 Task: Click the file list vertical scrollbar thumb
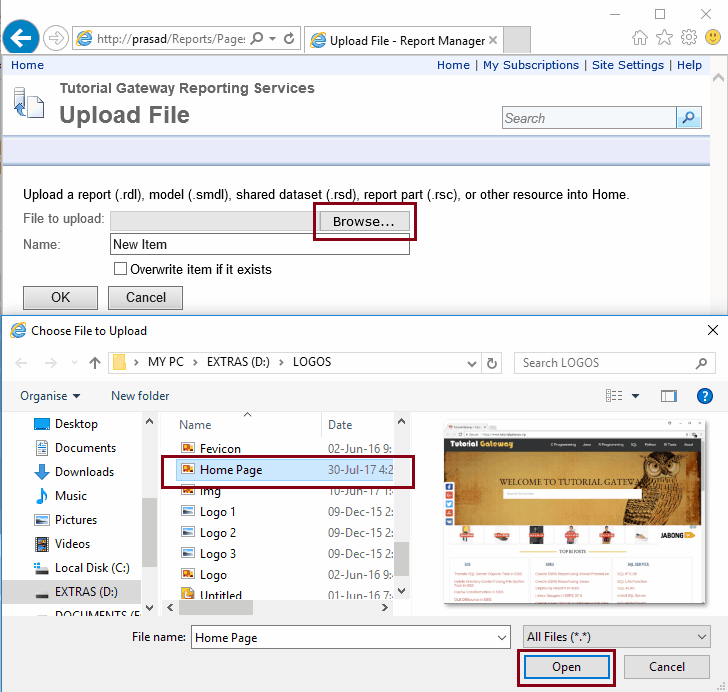401,559
